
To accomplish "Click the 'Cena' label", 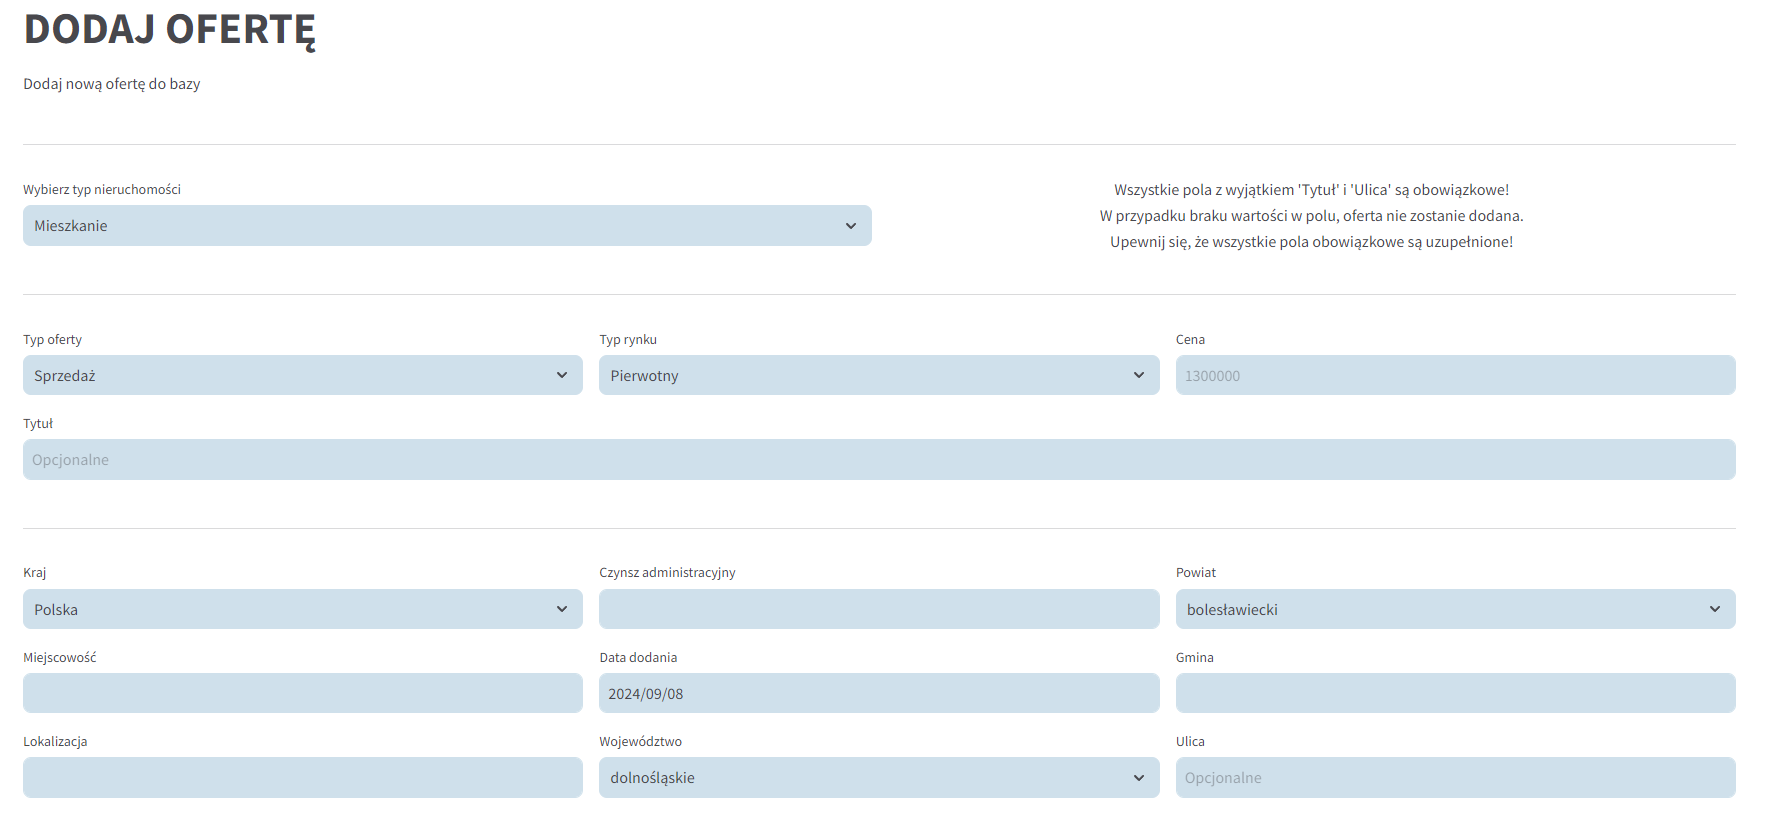I will 1190,340.
